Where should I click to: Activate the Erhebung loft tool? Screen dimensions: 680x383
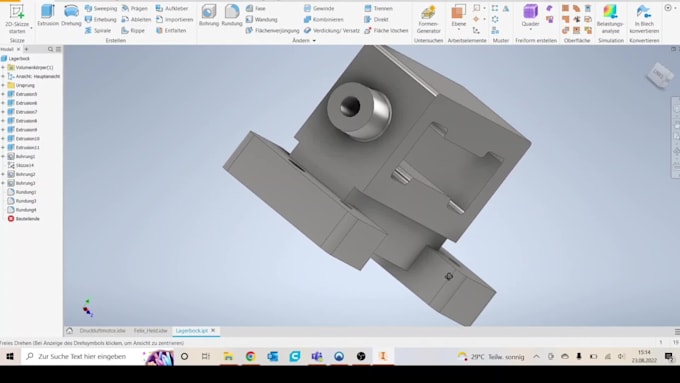[101, 20]
